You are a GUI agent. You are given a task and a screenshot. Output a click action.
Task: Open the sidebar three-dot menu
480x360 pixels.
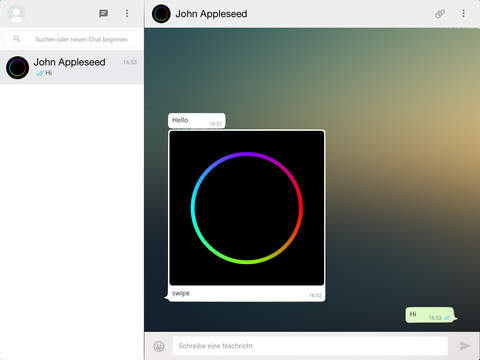(127, 13)
